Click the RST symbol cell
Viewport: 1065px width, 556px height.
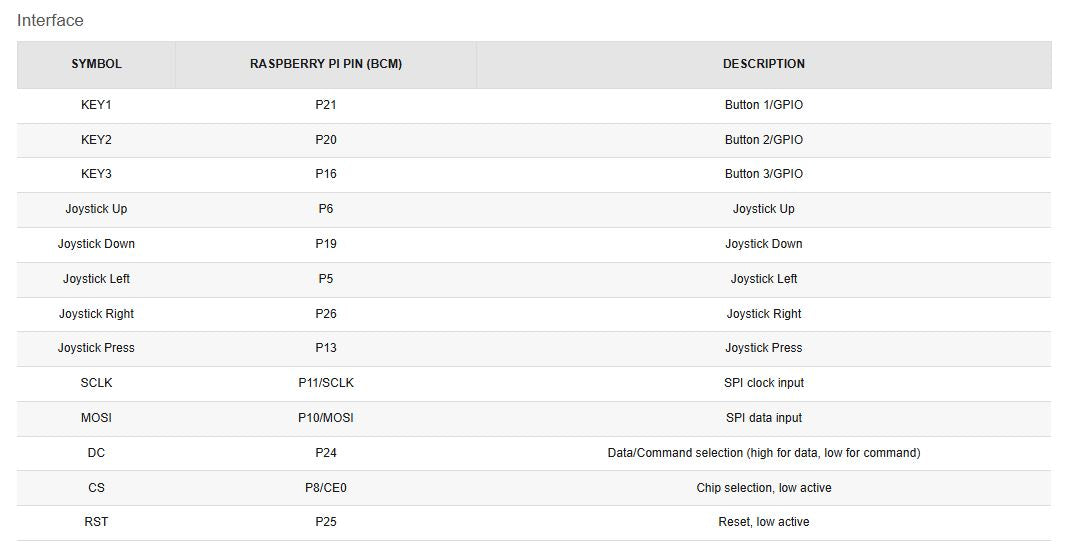pyautogui.click(x=96, y=522)
